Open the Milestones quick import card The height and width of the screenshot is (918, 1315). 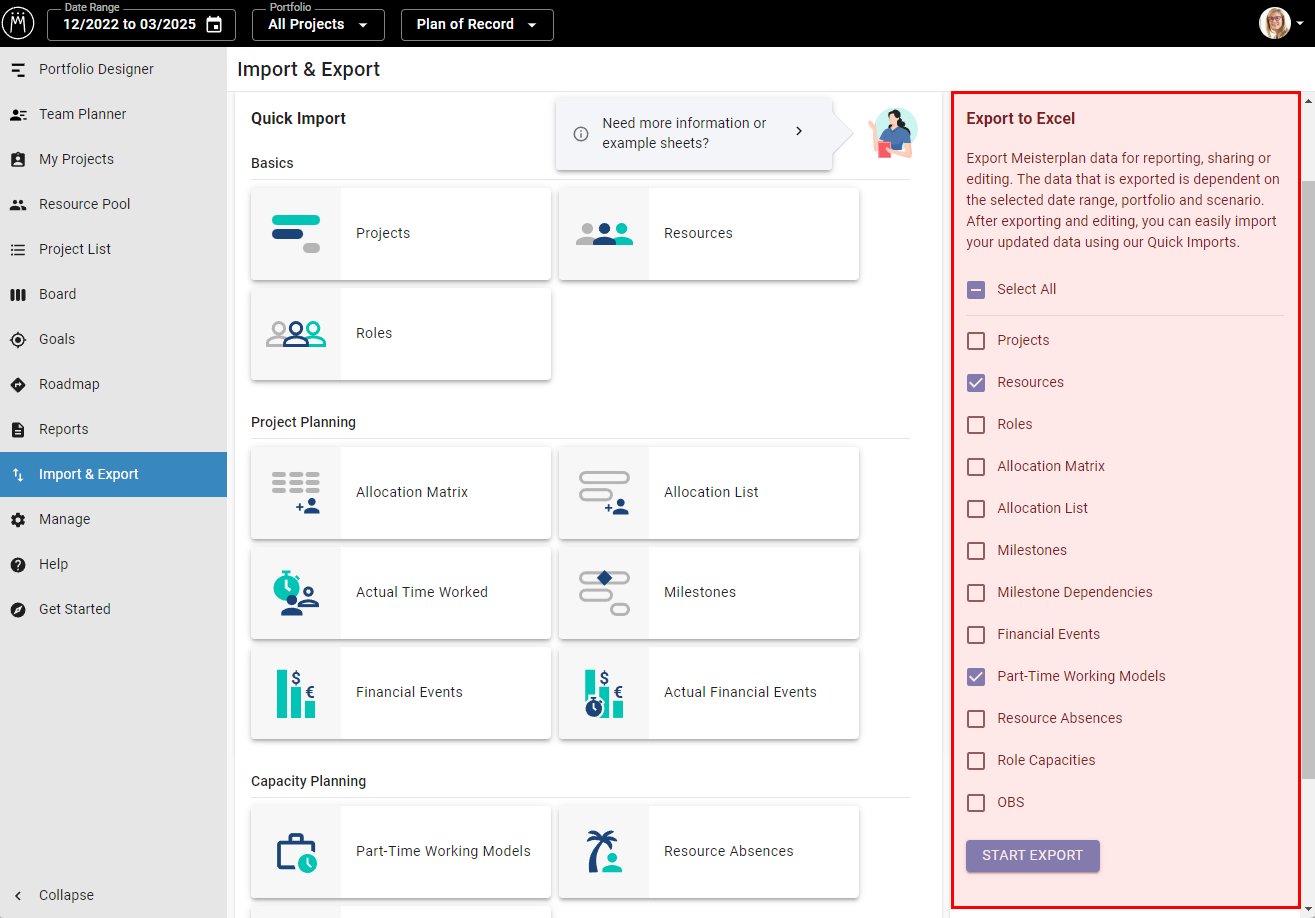(708, 593)
